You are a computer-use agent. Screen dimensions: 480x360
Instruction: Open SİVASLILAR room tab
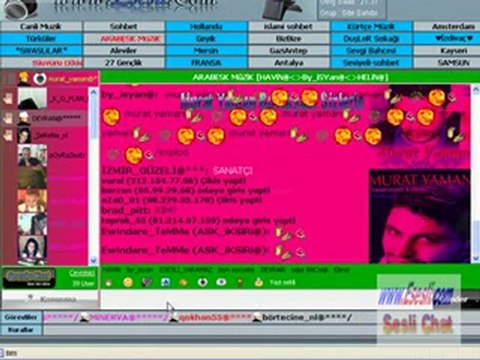click(41, 51)
